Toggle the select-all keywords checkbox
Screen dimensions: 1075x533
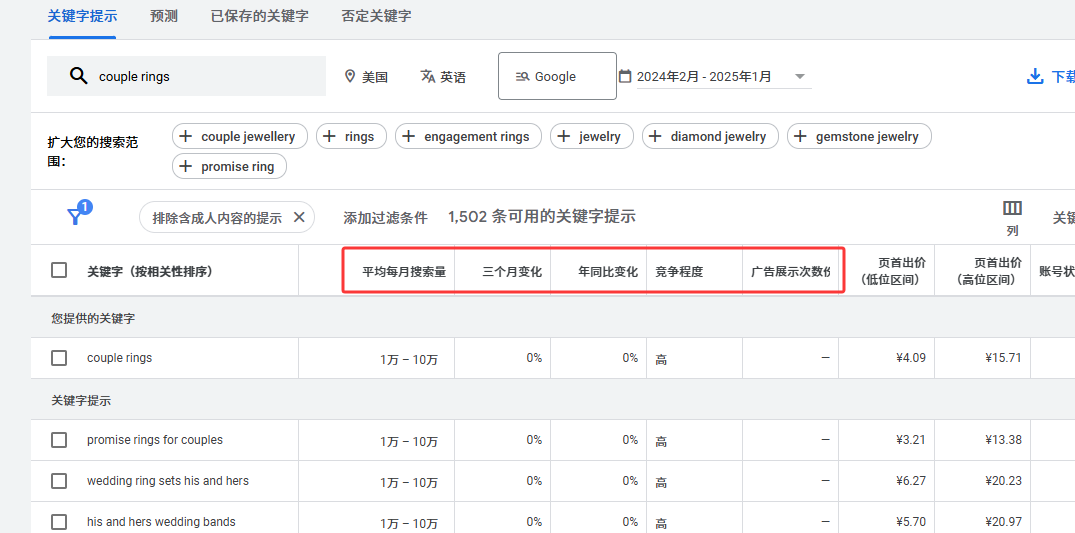pos(59,270)
